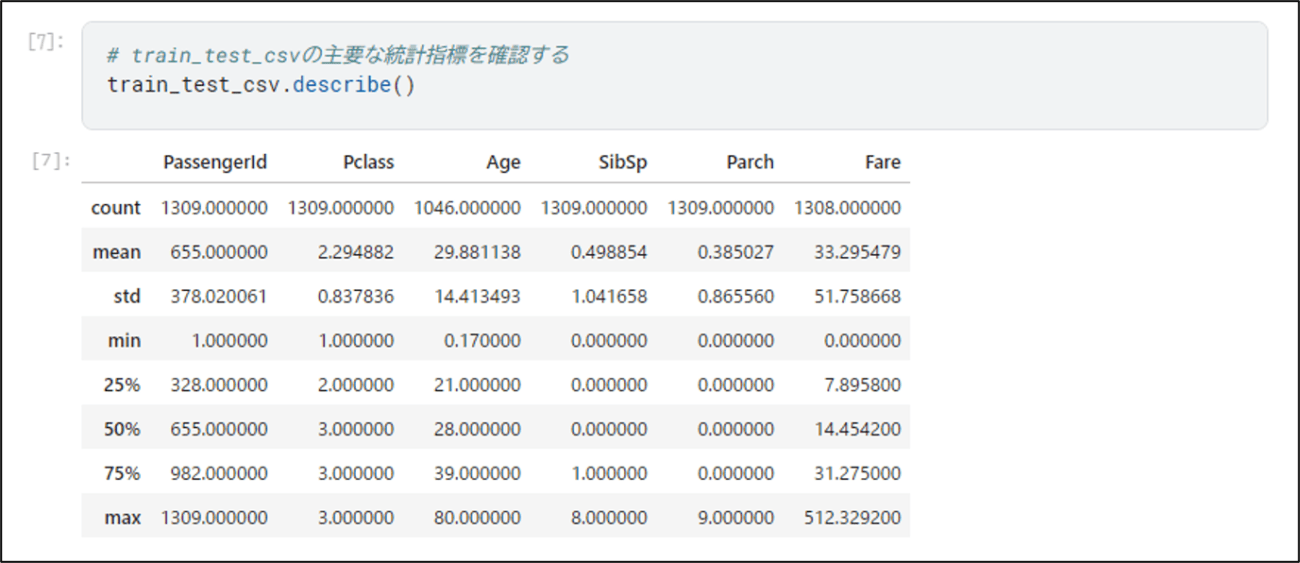Click max SibSp value 8.000000

[609, 517]
